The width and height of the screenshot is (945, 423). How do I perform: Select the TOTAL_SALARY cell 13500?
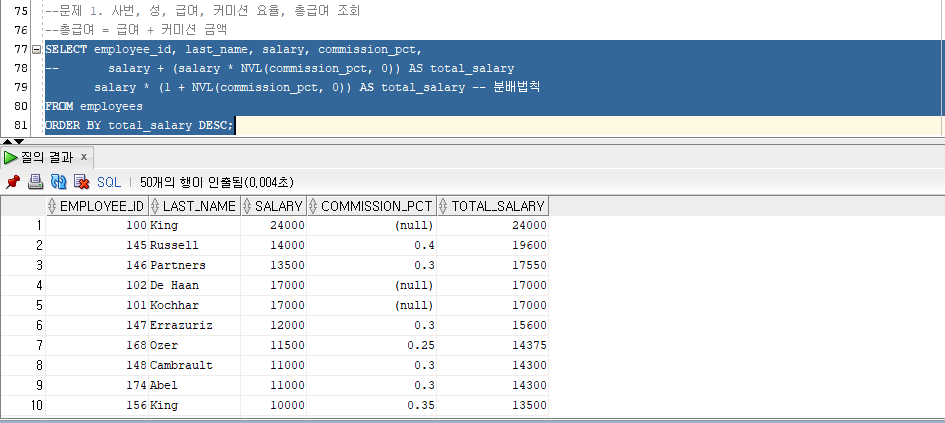tap(492, 406)
